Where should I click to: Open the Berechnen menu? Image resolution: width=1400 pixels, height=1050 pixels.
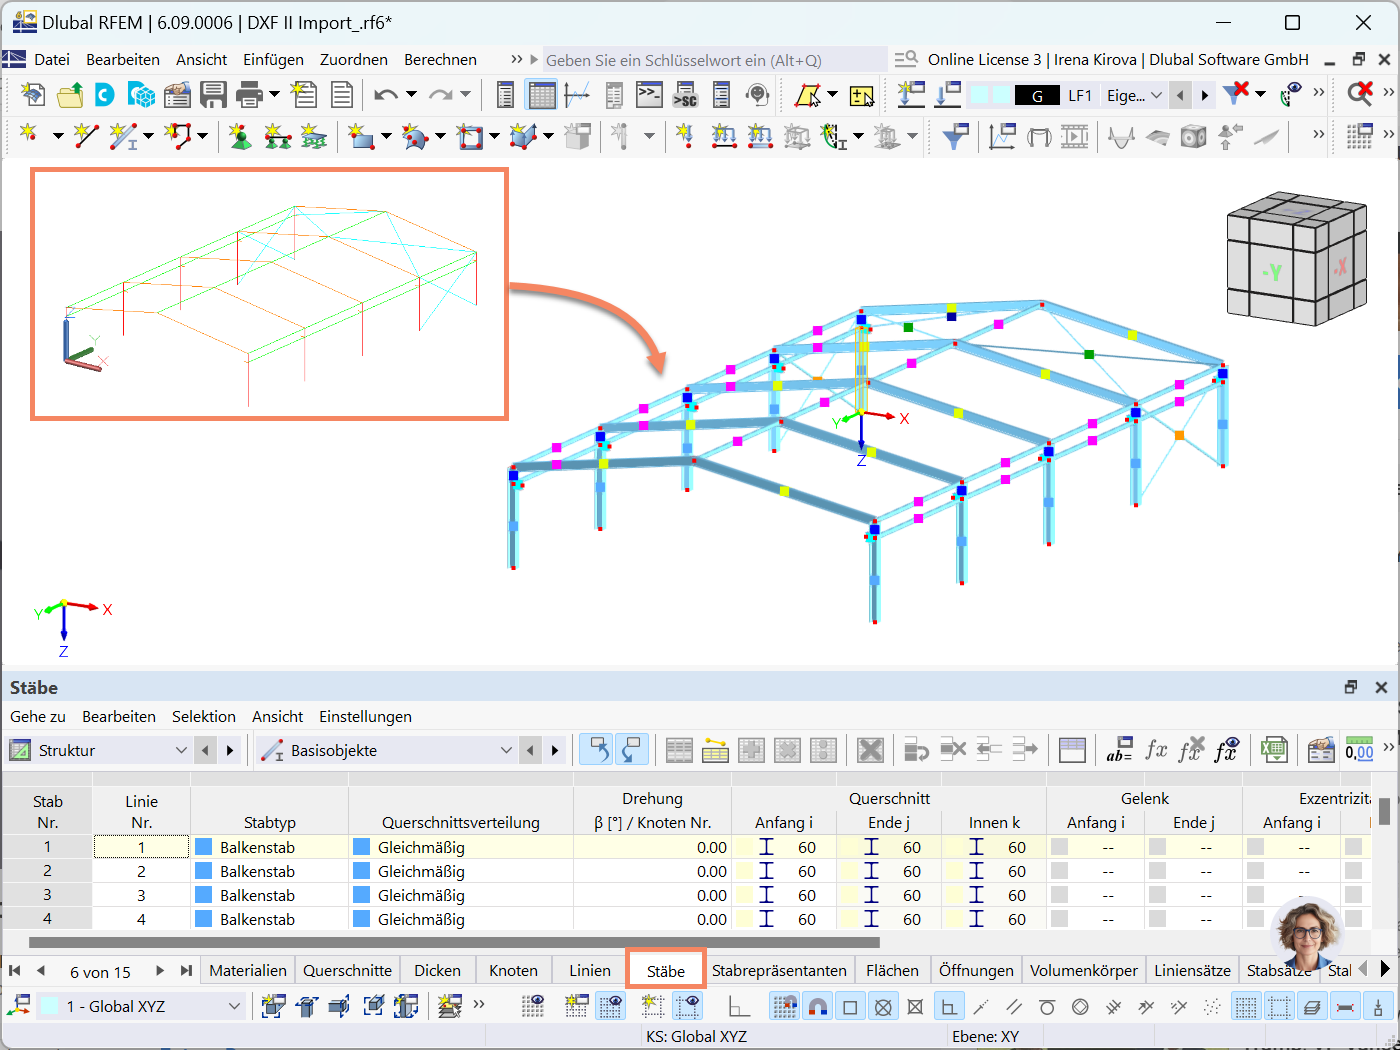[x=440, y=59]
